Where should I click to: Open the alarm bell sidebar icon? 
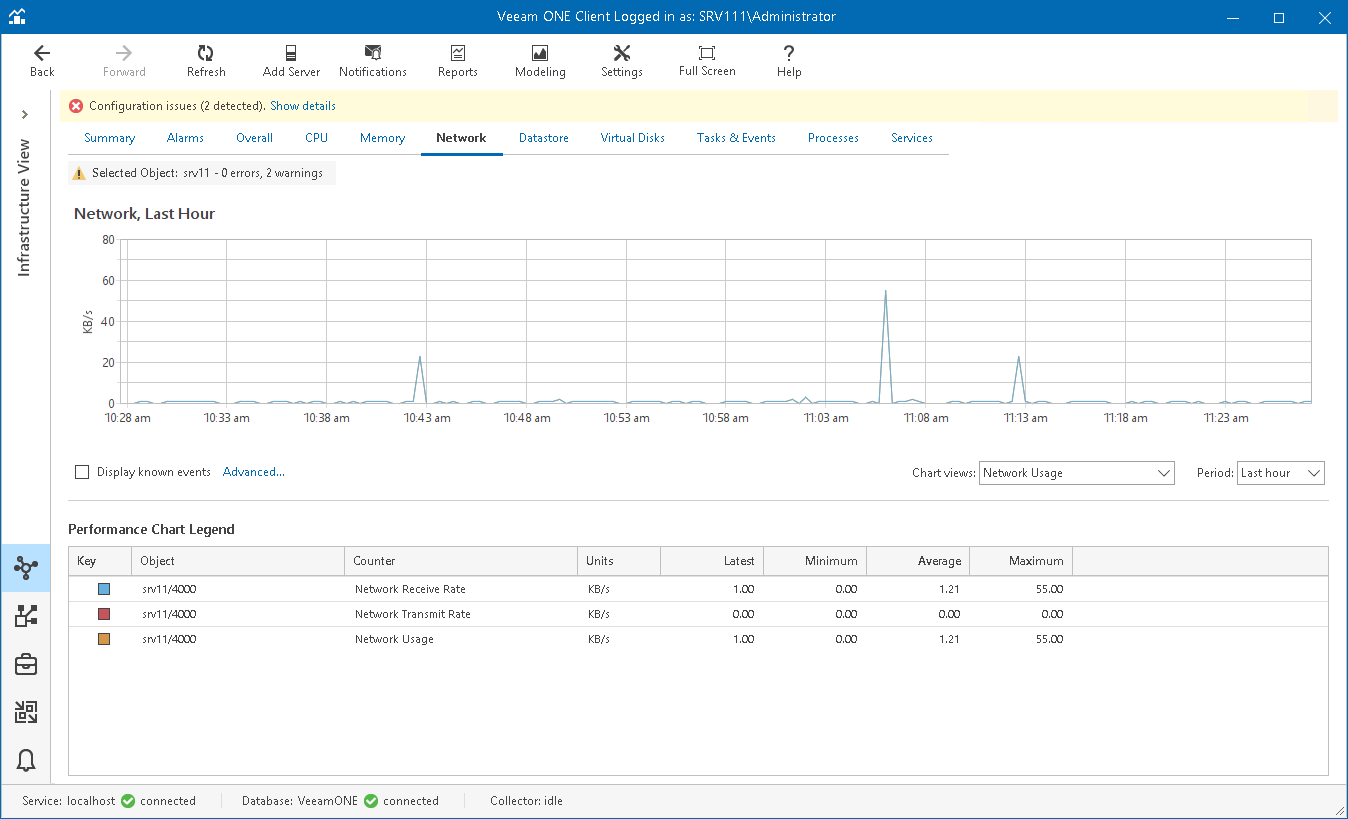pyautogui.click(x=26, y=760)
